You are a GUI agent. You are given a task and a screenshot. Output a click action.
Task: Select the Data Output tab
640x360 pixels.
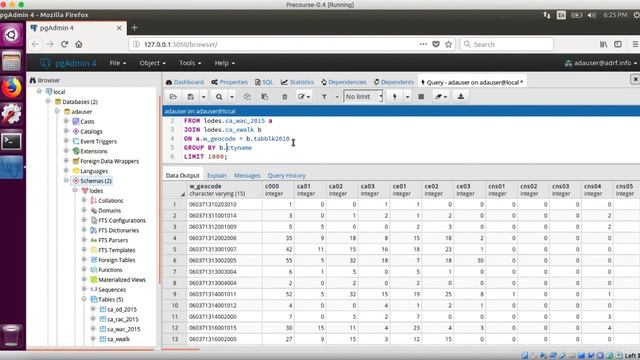[182, 175]
